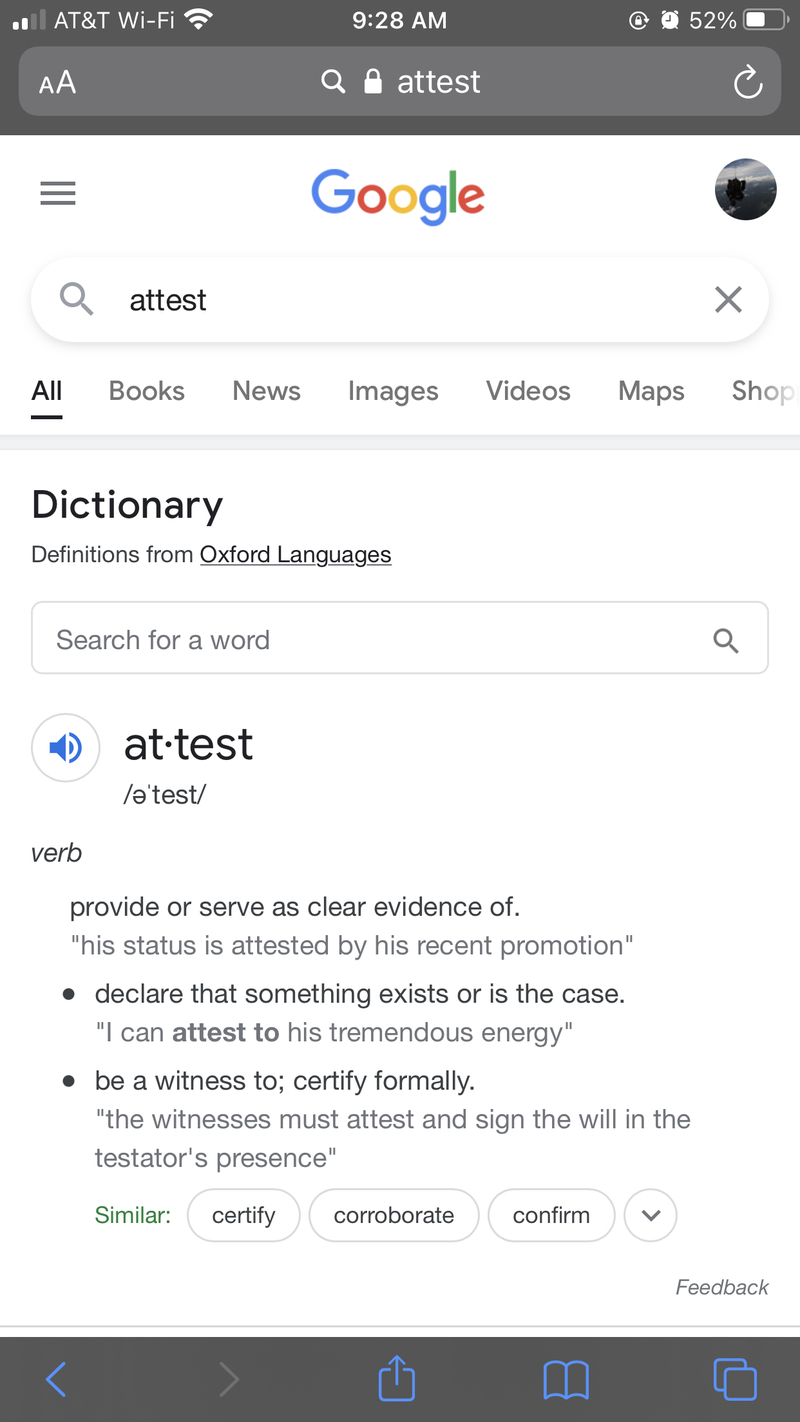Play the attest pronunciation audio

coord(66,747)
